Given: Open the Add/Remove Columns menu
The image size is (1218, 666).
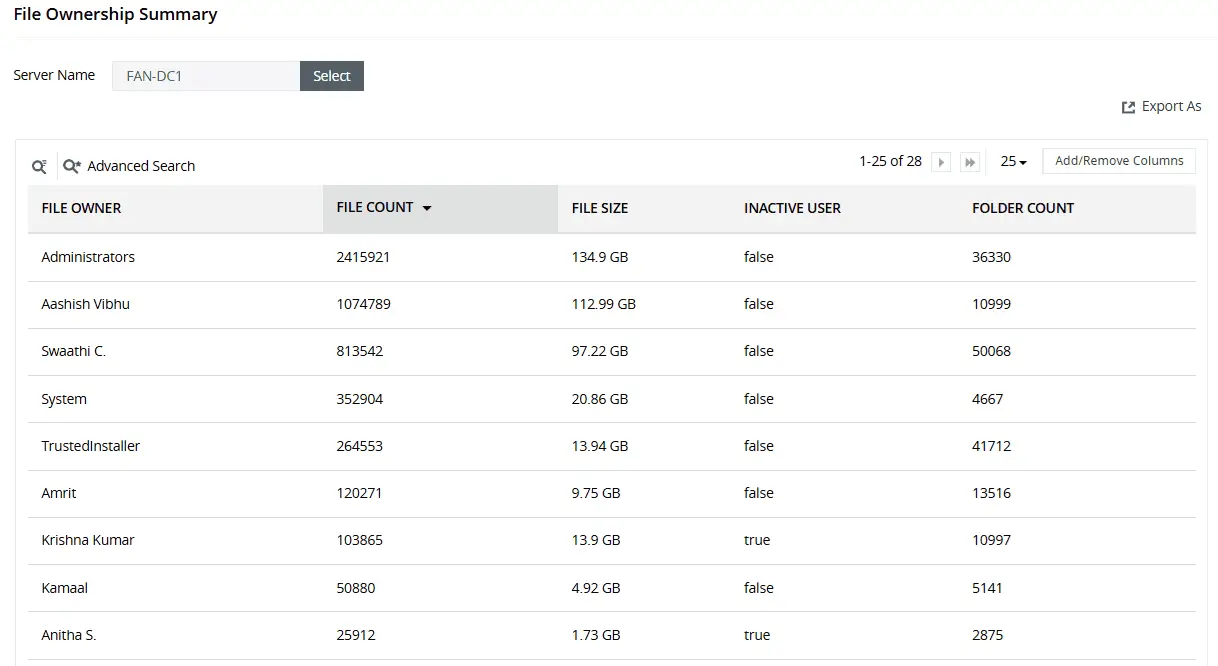Looking at the screenshot, I should (x=1118, y=161).
